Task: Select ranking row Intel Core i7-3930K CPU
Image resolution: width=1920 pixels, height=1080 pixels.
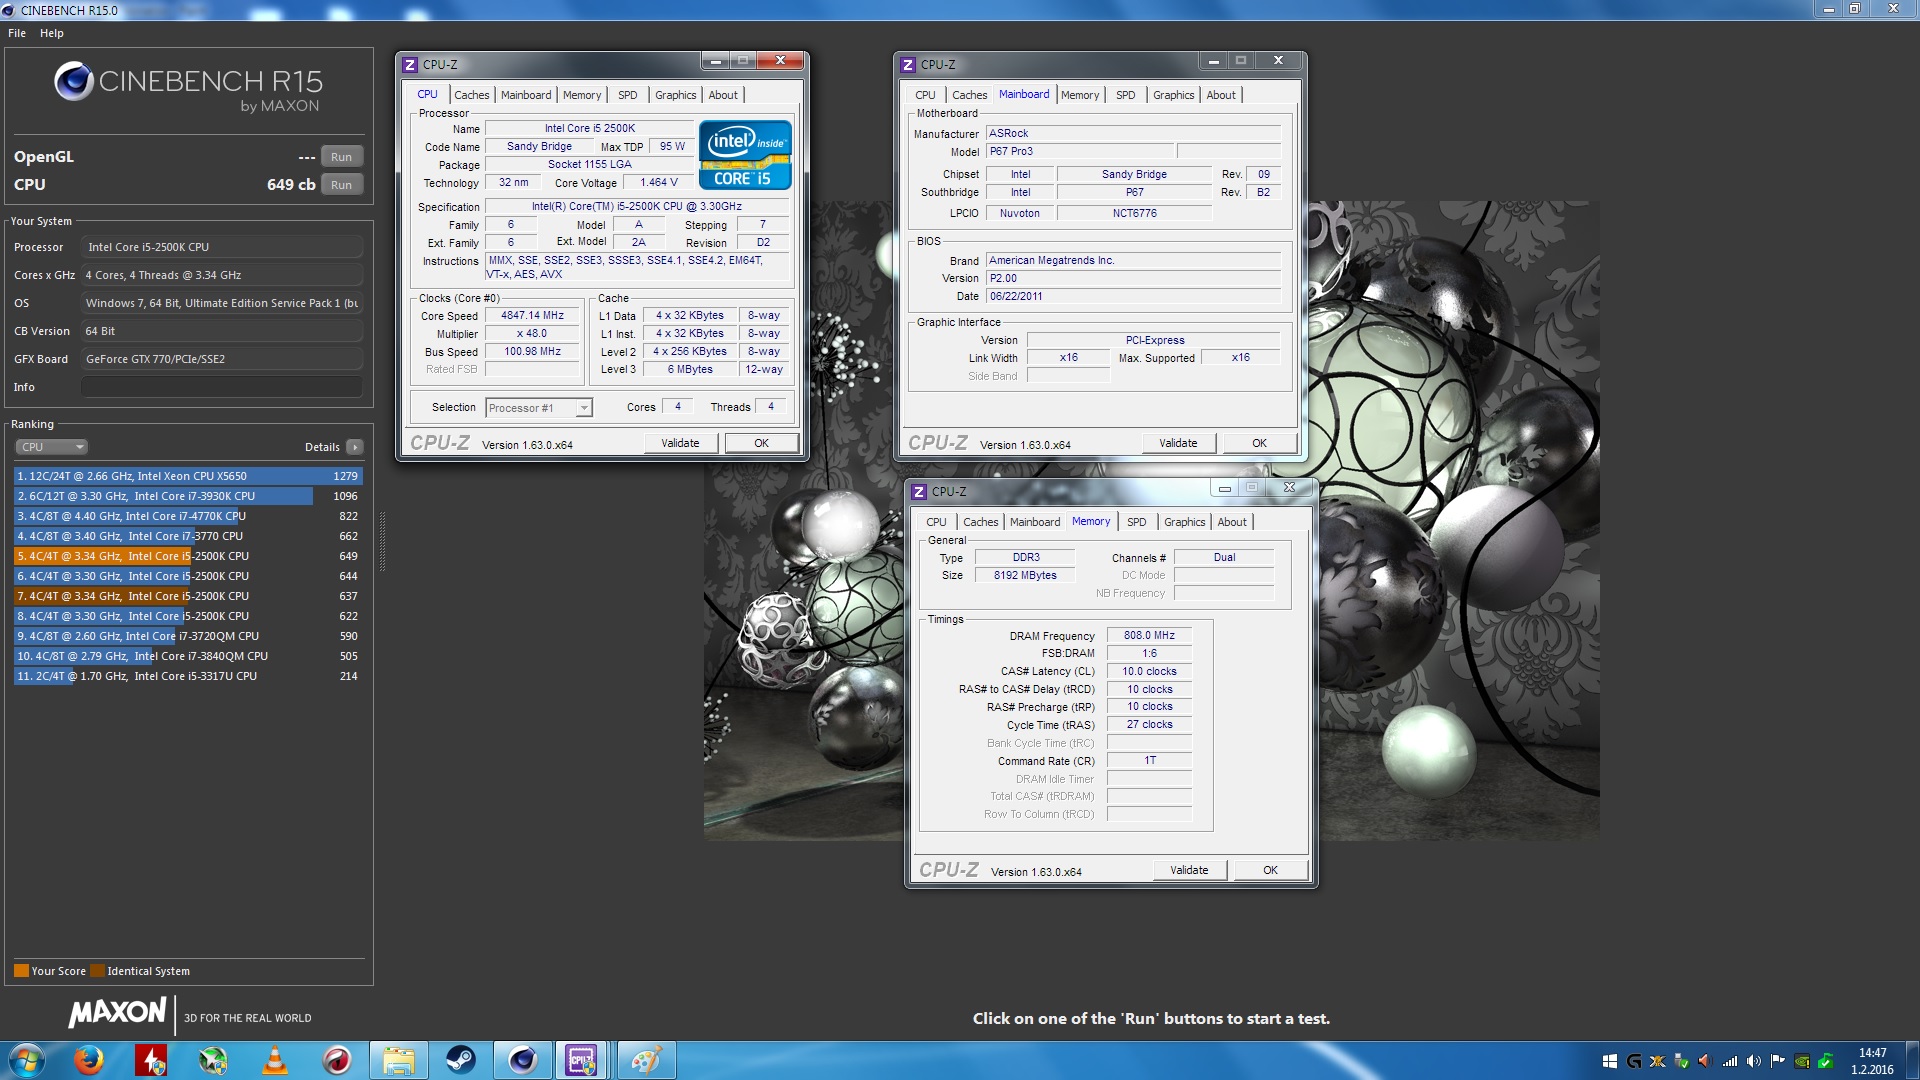Action: 188,496
